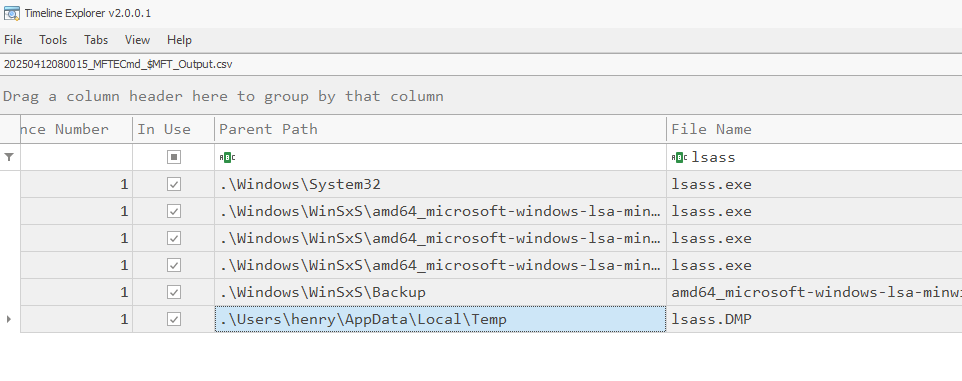
Task: Select the MFTECmd_$MFT_Output.csv tab
Action: pos(118,64)
